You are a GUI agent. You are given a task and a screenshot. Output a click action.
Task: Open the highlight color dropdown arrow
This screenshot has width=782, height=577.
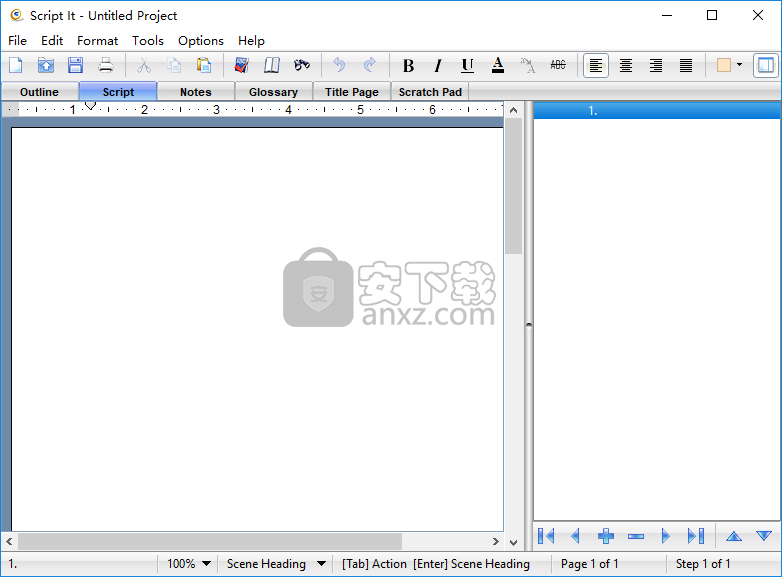[740, 65]
